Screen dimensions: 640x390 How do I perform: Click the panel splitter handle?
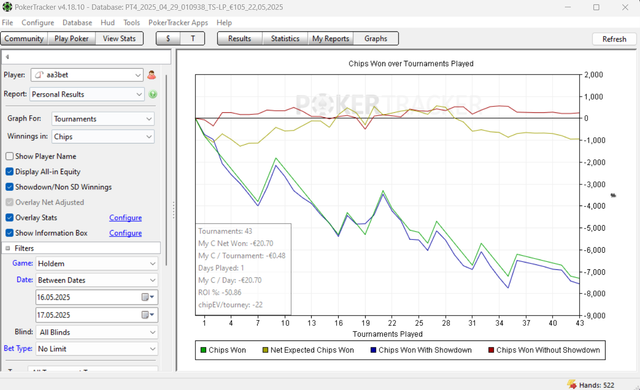coord(173,210)
